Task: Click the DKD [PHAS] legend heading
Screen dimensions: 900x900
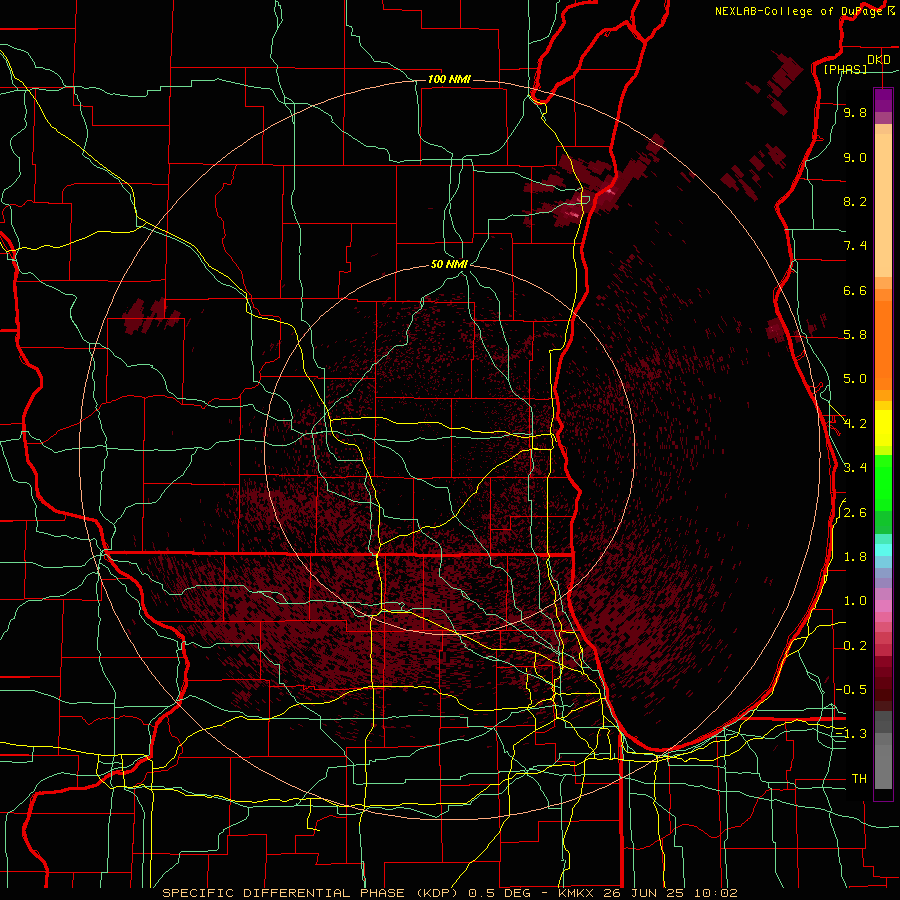Action: coord(857,64)
